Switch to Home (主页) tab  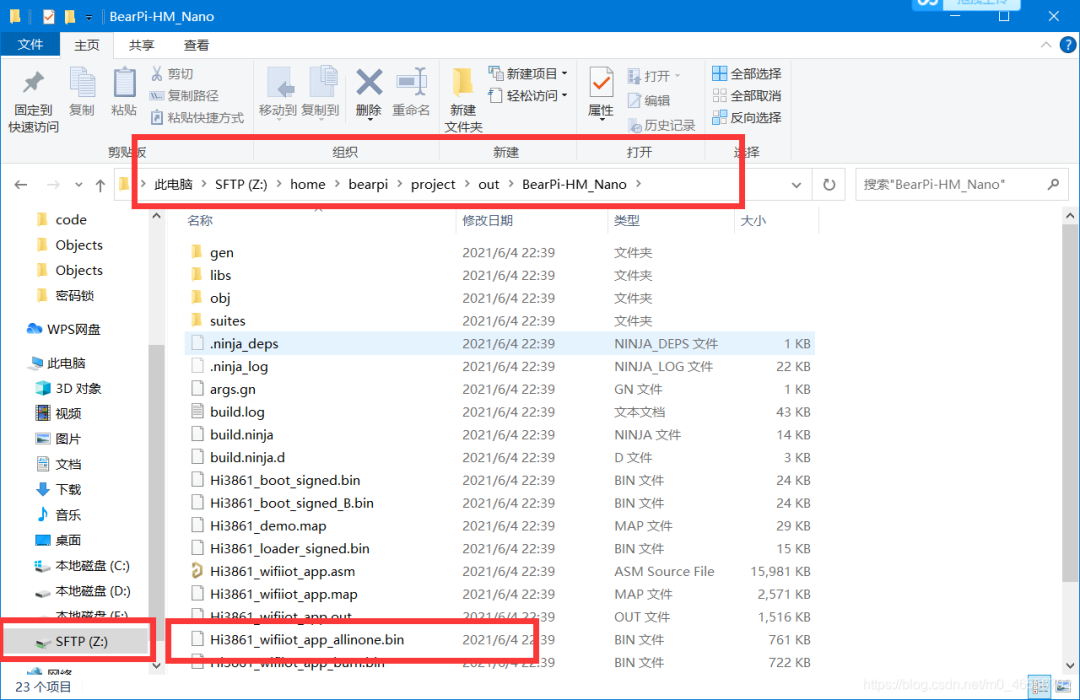(87, 45)
